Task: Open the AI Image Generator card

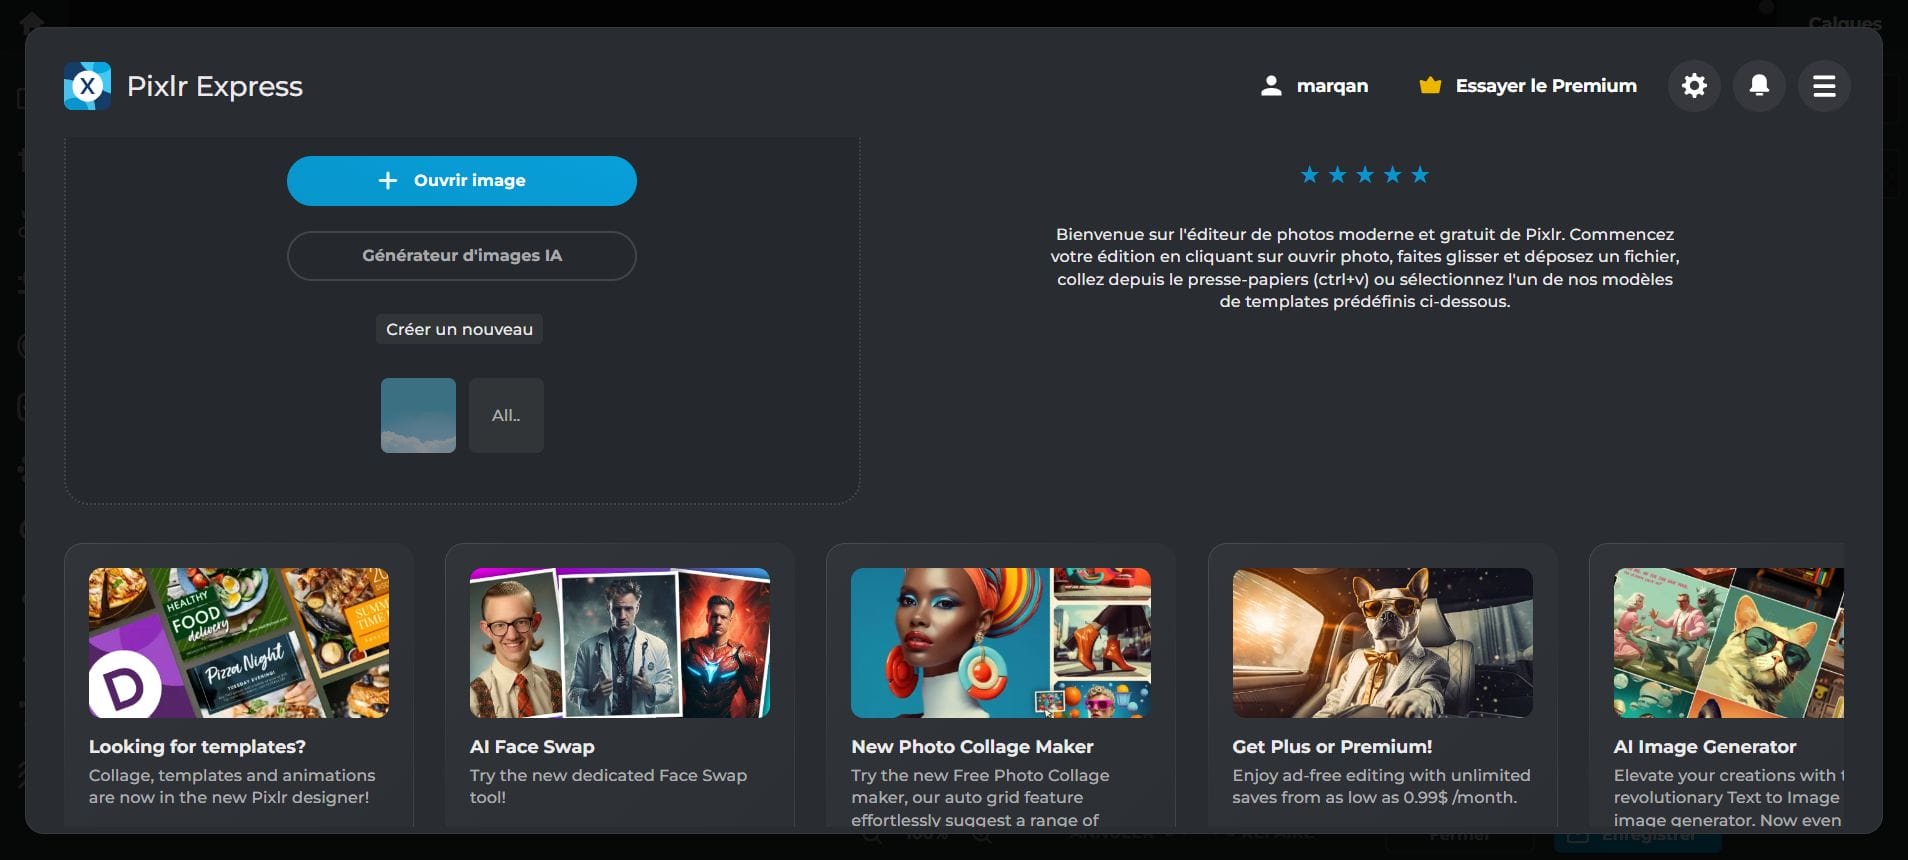Action: [1727, 643]
